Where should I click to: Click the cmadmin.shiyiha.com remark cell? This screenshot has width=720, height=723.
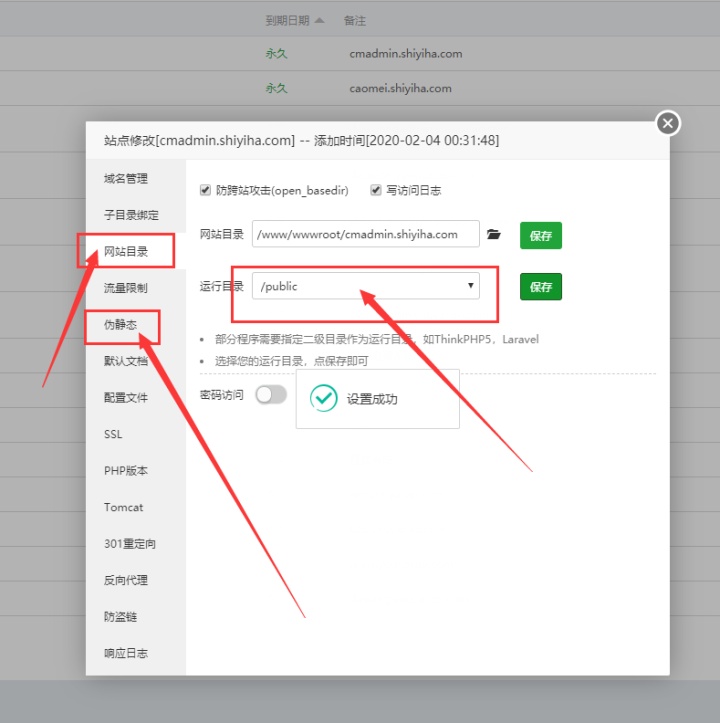[x=406, y=53]
